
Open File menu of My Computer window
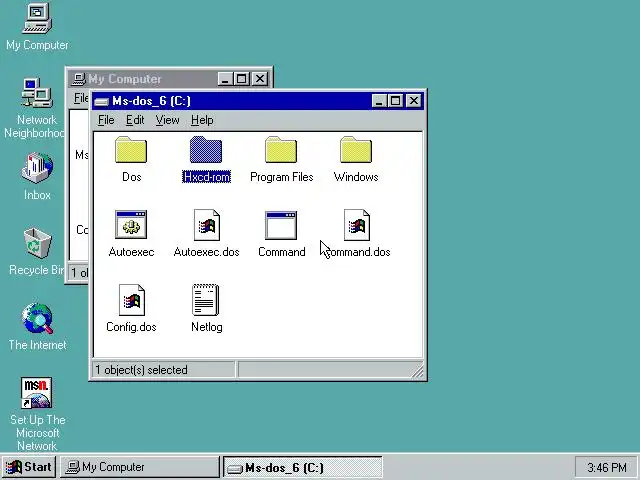81,98
